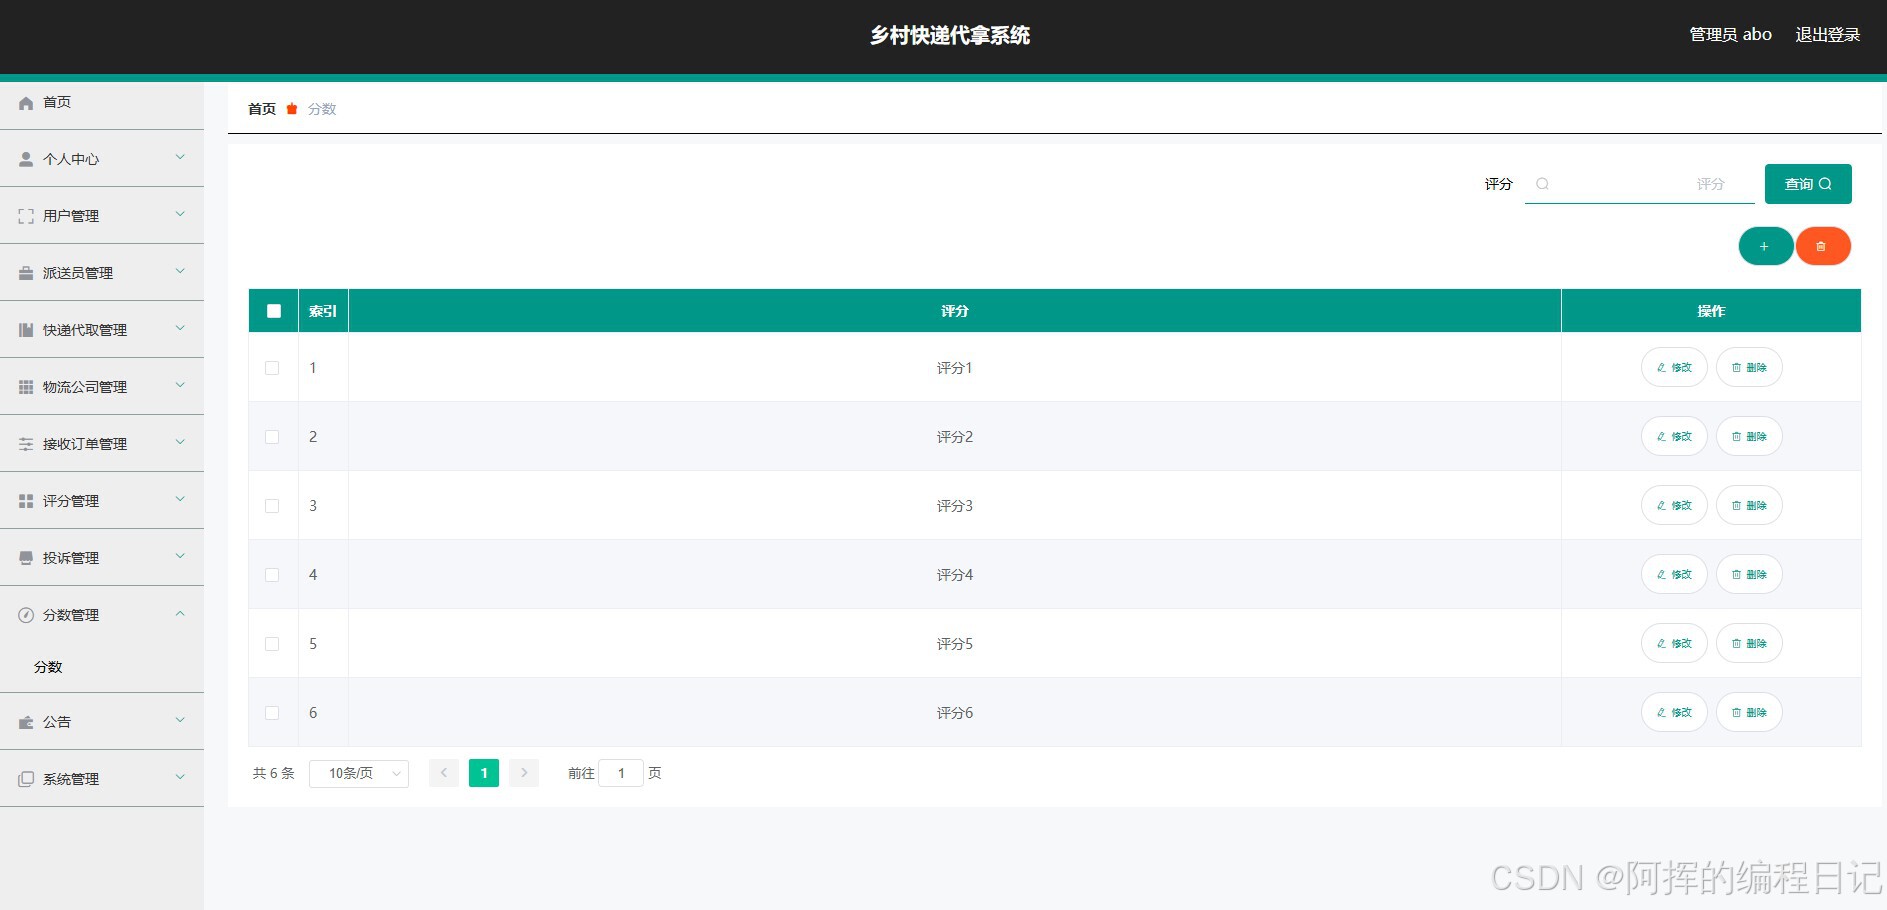Viewport: 1887px width, 910px height.
Task: Click the orange trash batch-delete button
Action: [1822, 246]
